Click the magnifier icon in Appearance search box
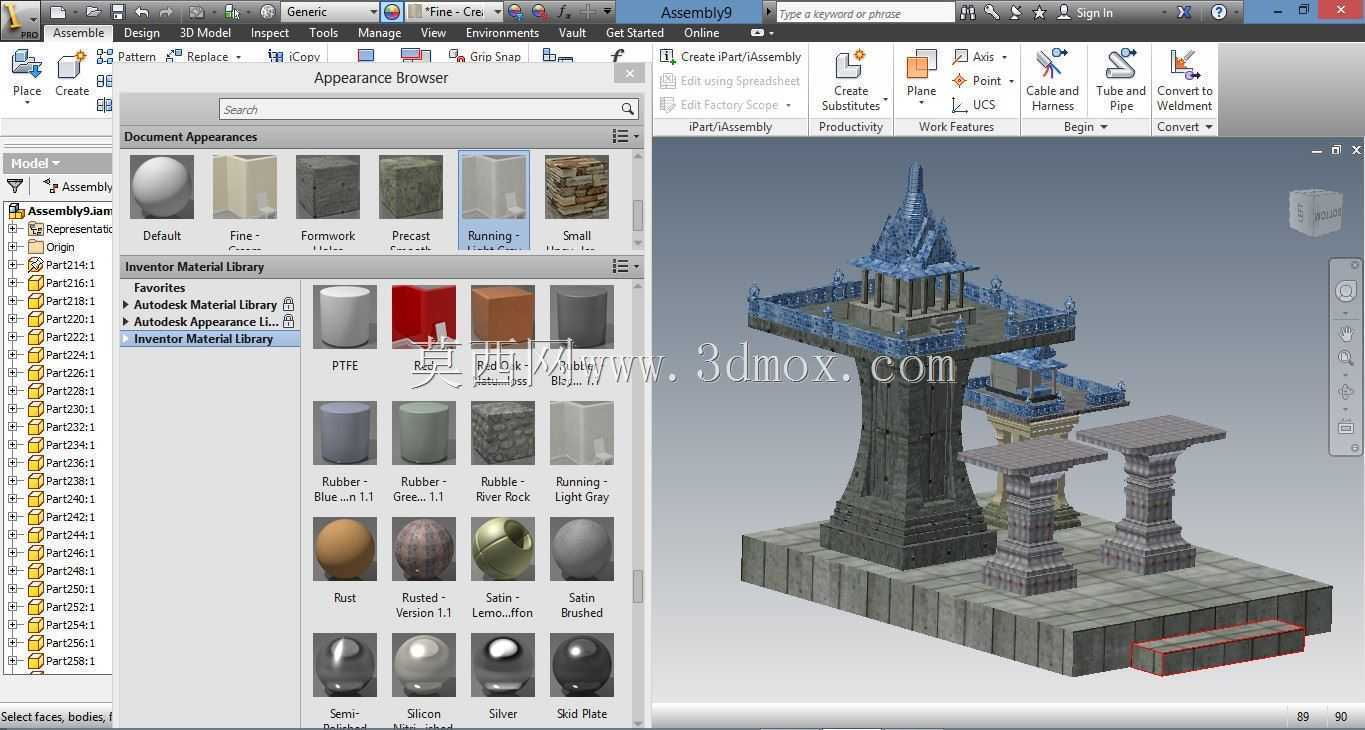Screen dimensions: 1365x730 click(628, 109)
